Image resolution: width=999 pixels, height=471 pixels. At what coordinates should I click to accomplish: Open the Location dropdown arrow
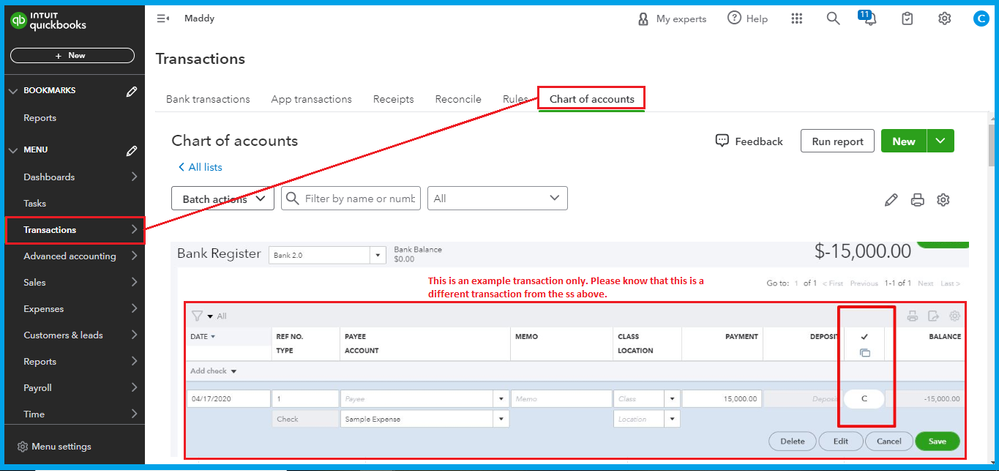click(673, 419)
